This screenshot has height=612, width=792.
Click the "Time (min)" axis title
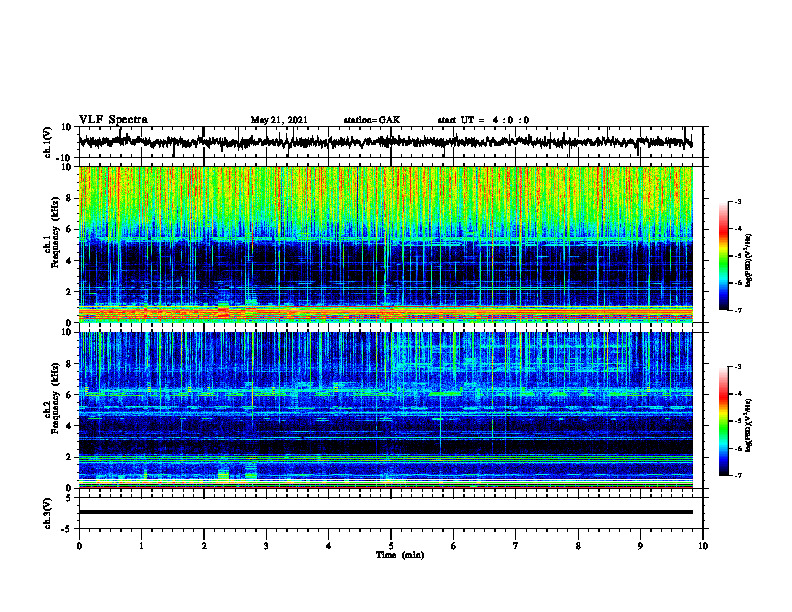click(400, 555)
